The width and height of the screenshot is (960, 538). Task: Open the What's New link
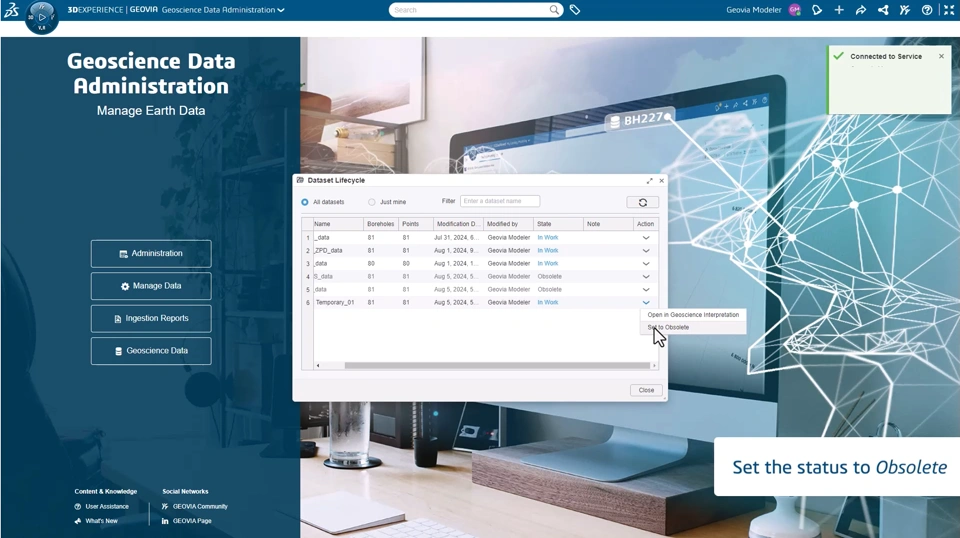pos(96,521)
